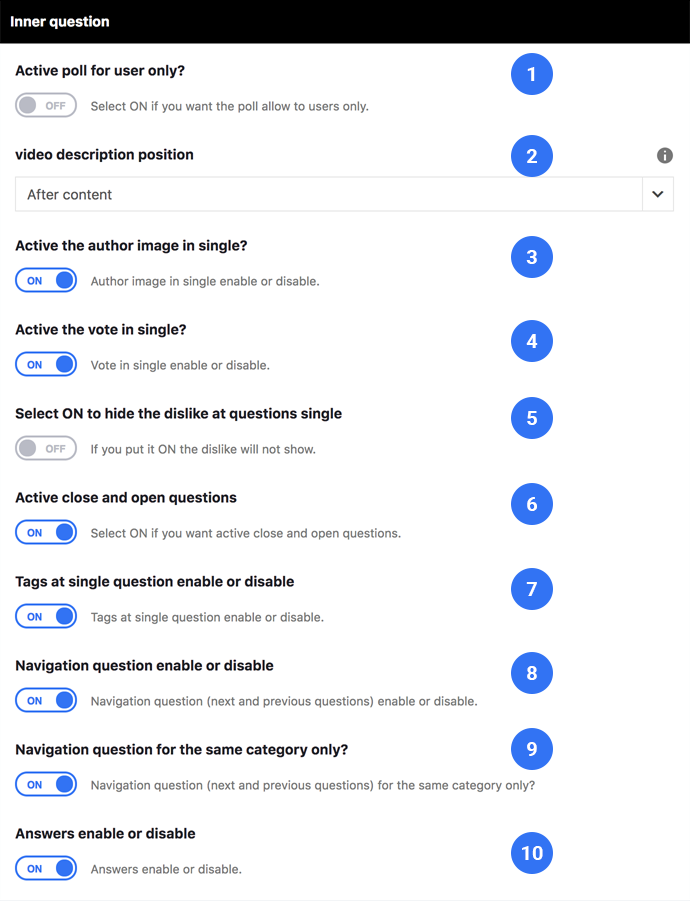Click the blue number 10 badge
Screen dimensions: 690x901
[x=531, y=853]
